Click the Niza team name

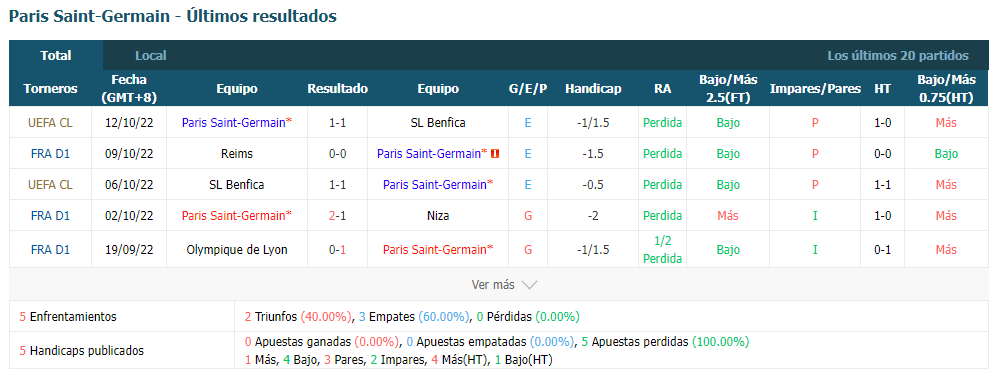click(x=438, y=215)
